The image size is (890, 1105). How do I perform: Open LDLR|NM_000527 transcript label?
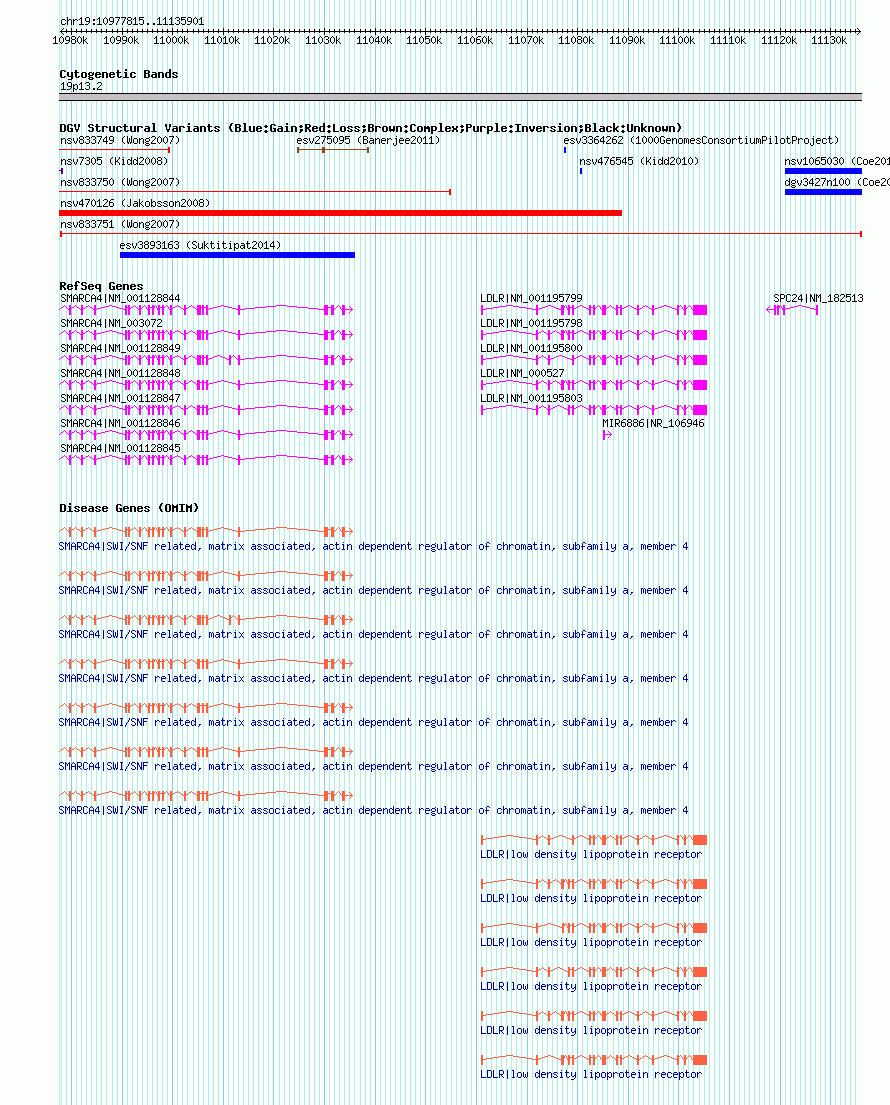pyautogui.click(x=522, y=374)
